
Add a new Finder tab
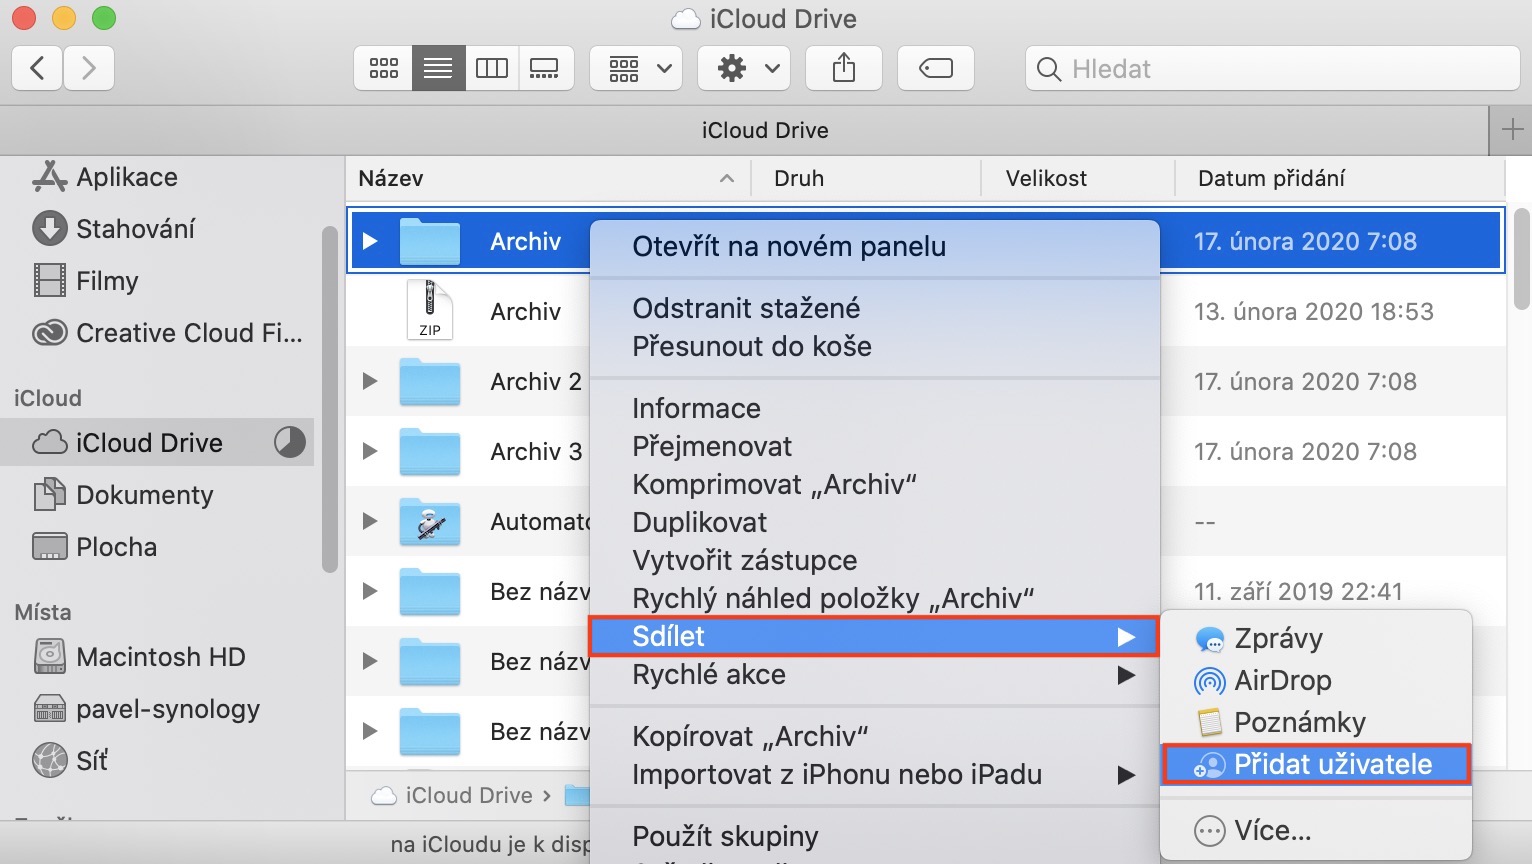pyautogui.click(x=1511, y=130)
